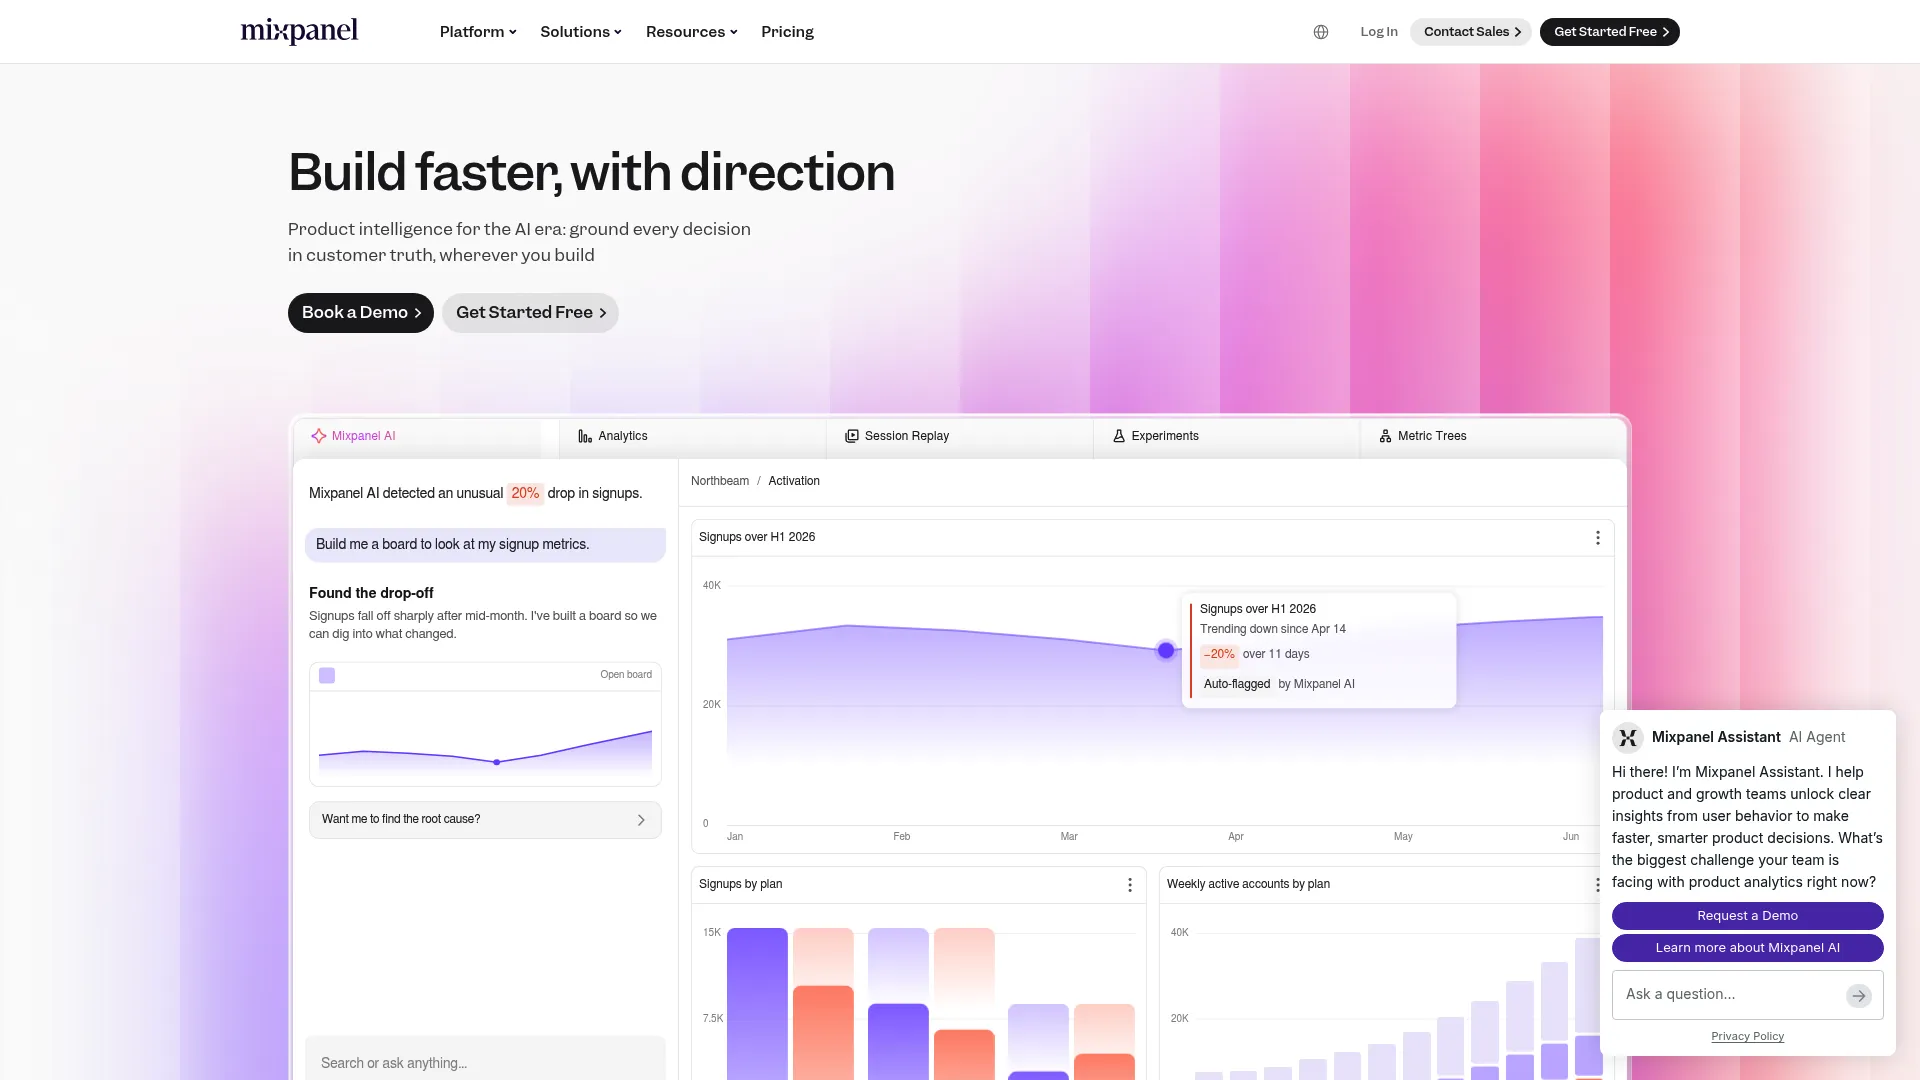Image resolution: width=1920 pixels, height=1080 pixels.
Task: Click the Open board link
Action: pos(626,675)
